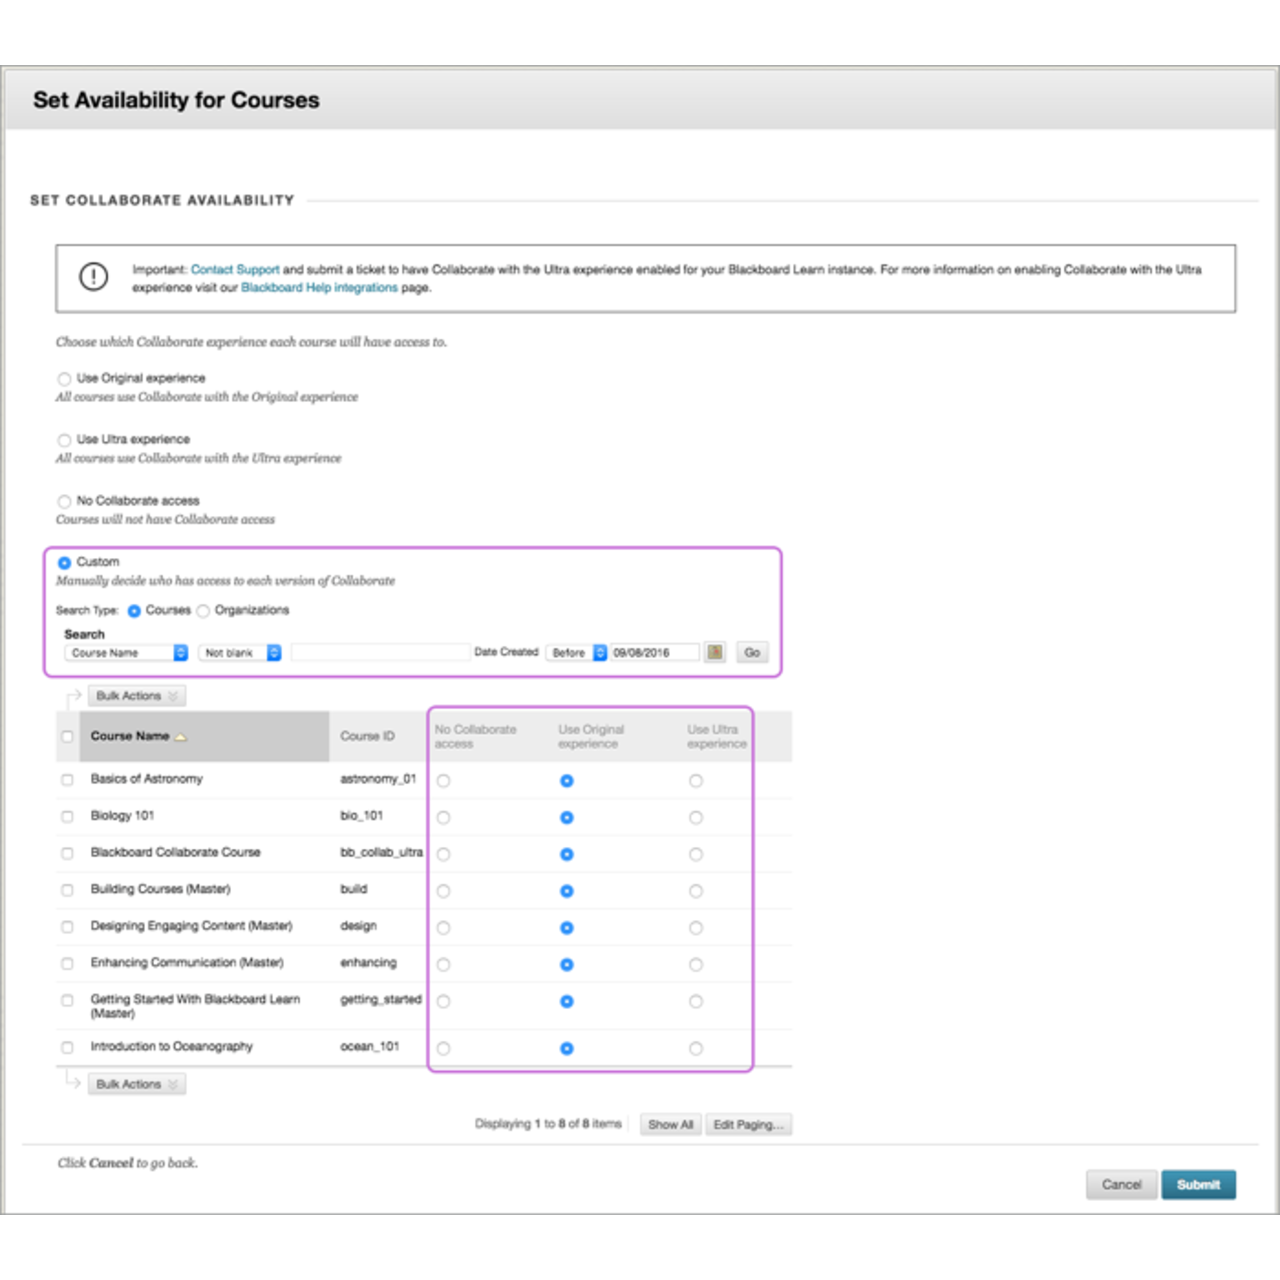Expand the top Bulk Actions menu

[x=136, y=695]
